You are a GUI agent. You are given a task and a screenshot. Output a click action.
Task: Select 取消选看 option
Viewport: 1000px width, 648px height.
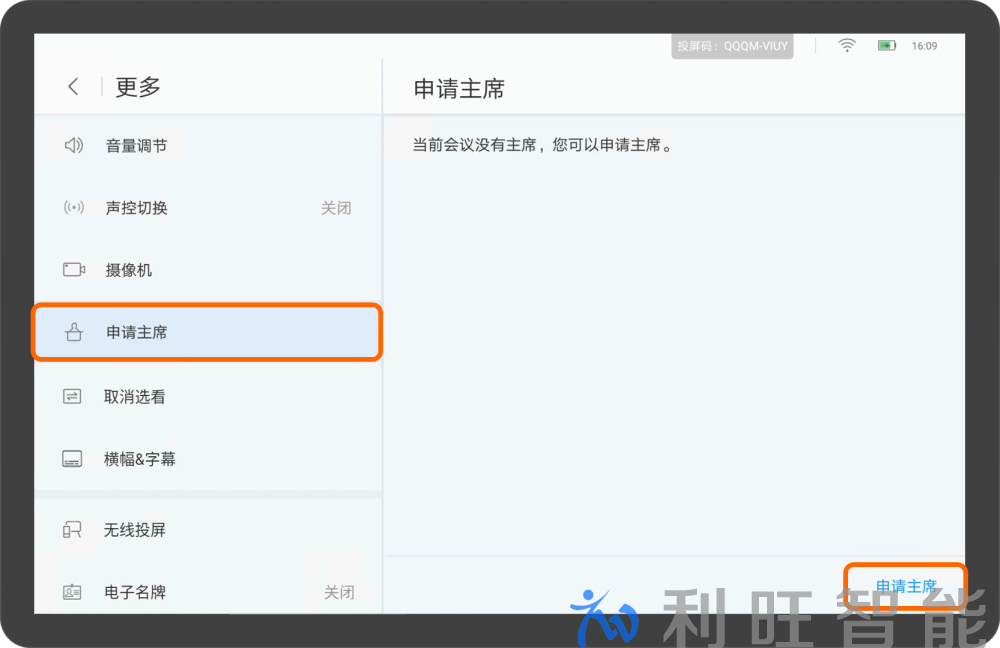(208, 397)
